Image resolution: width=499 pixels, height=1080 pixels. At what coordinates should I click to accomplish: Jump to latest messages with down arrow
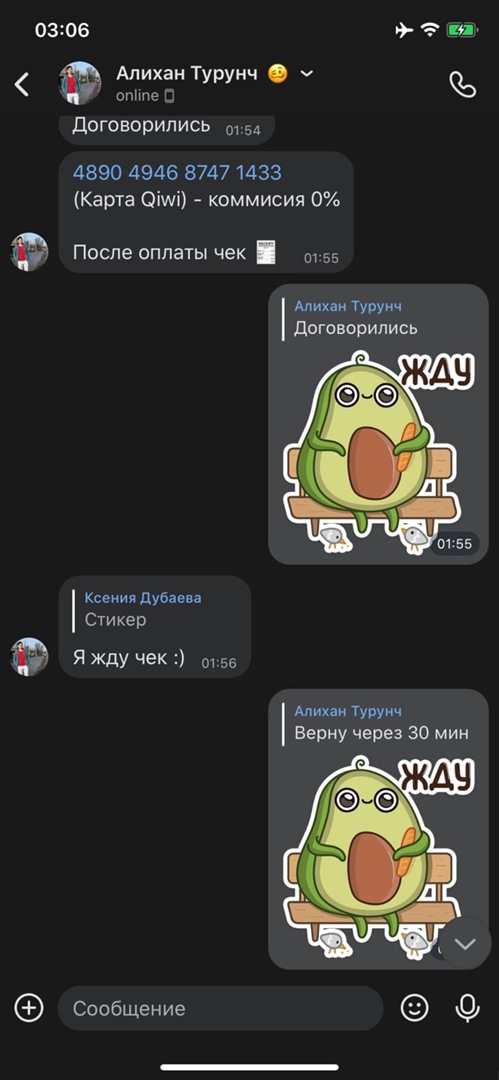(465, 944)
